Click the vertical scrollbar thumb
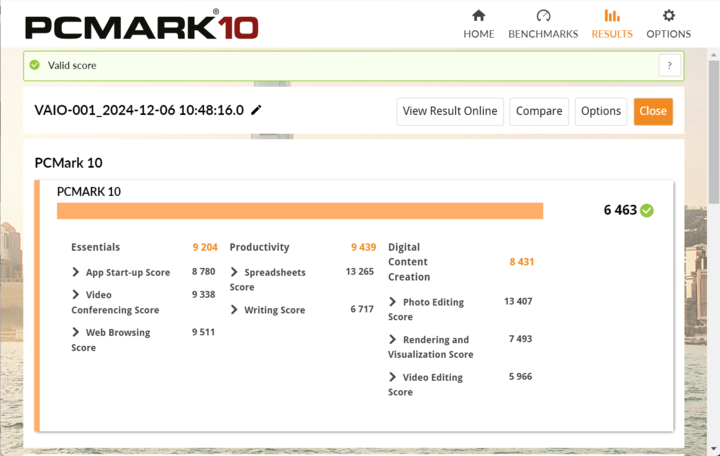The width and height of the screenshot is (720, 456). (714, 131)
